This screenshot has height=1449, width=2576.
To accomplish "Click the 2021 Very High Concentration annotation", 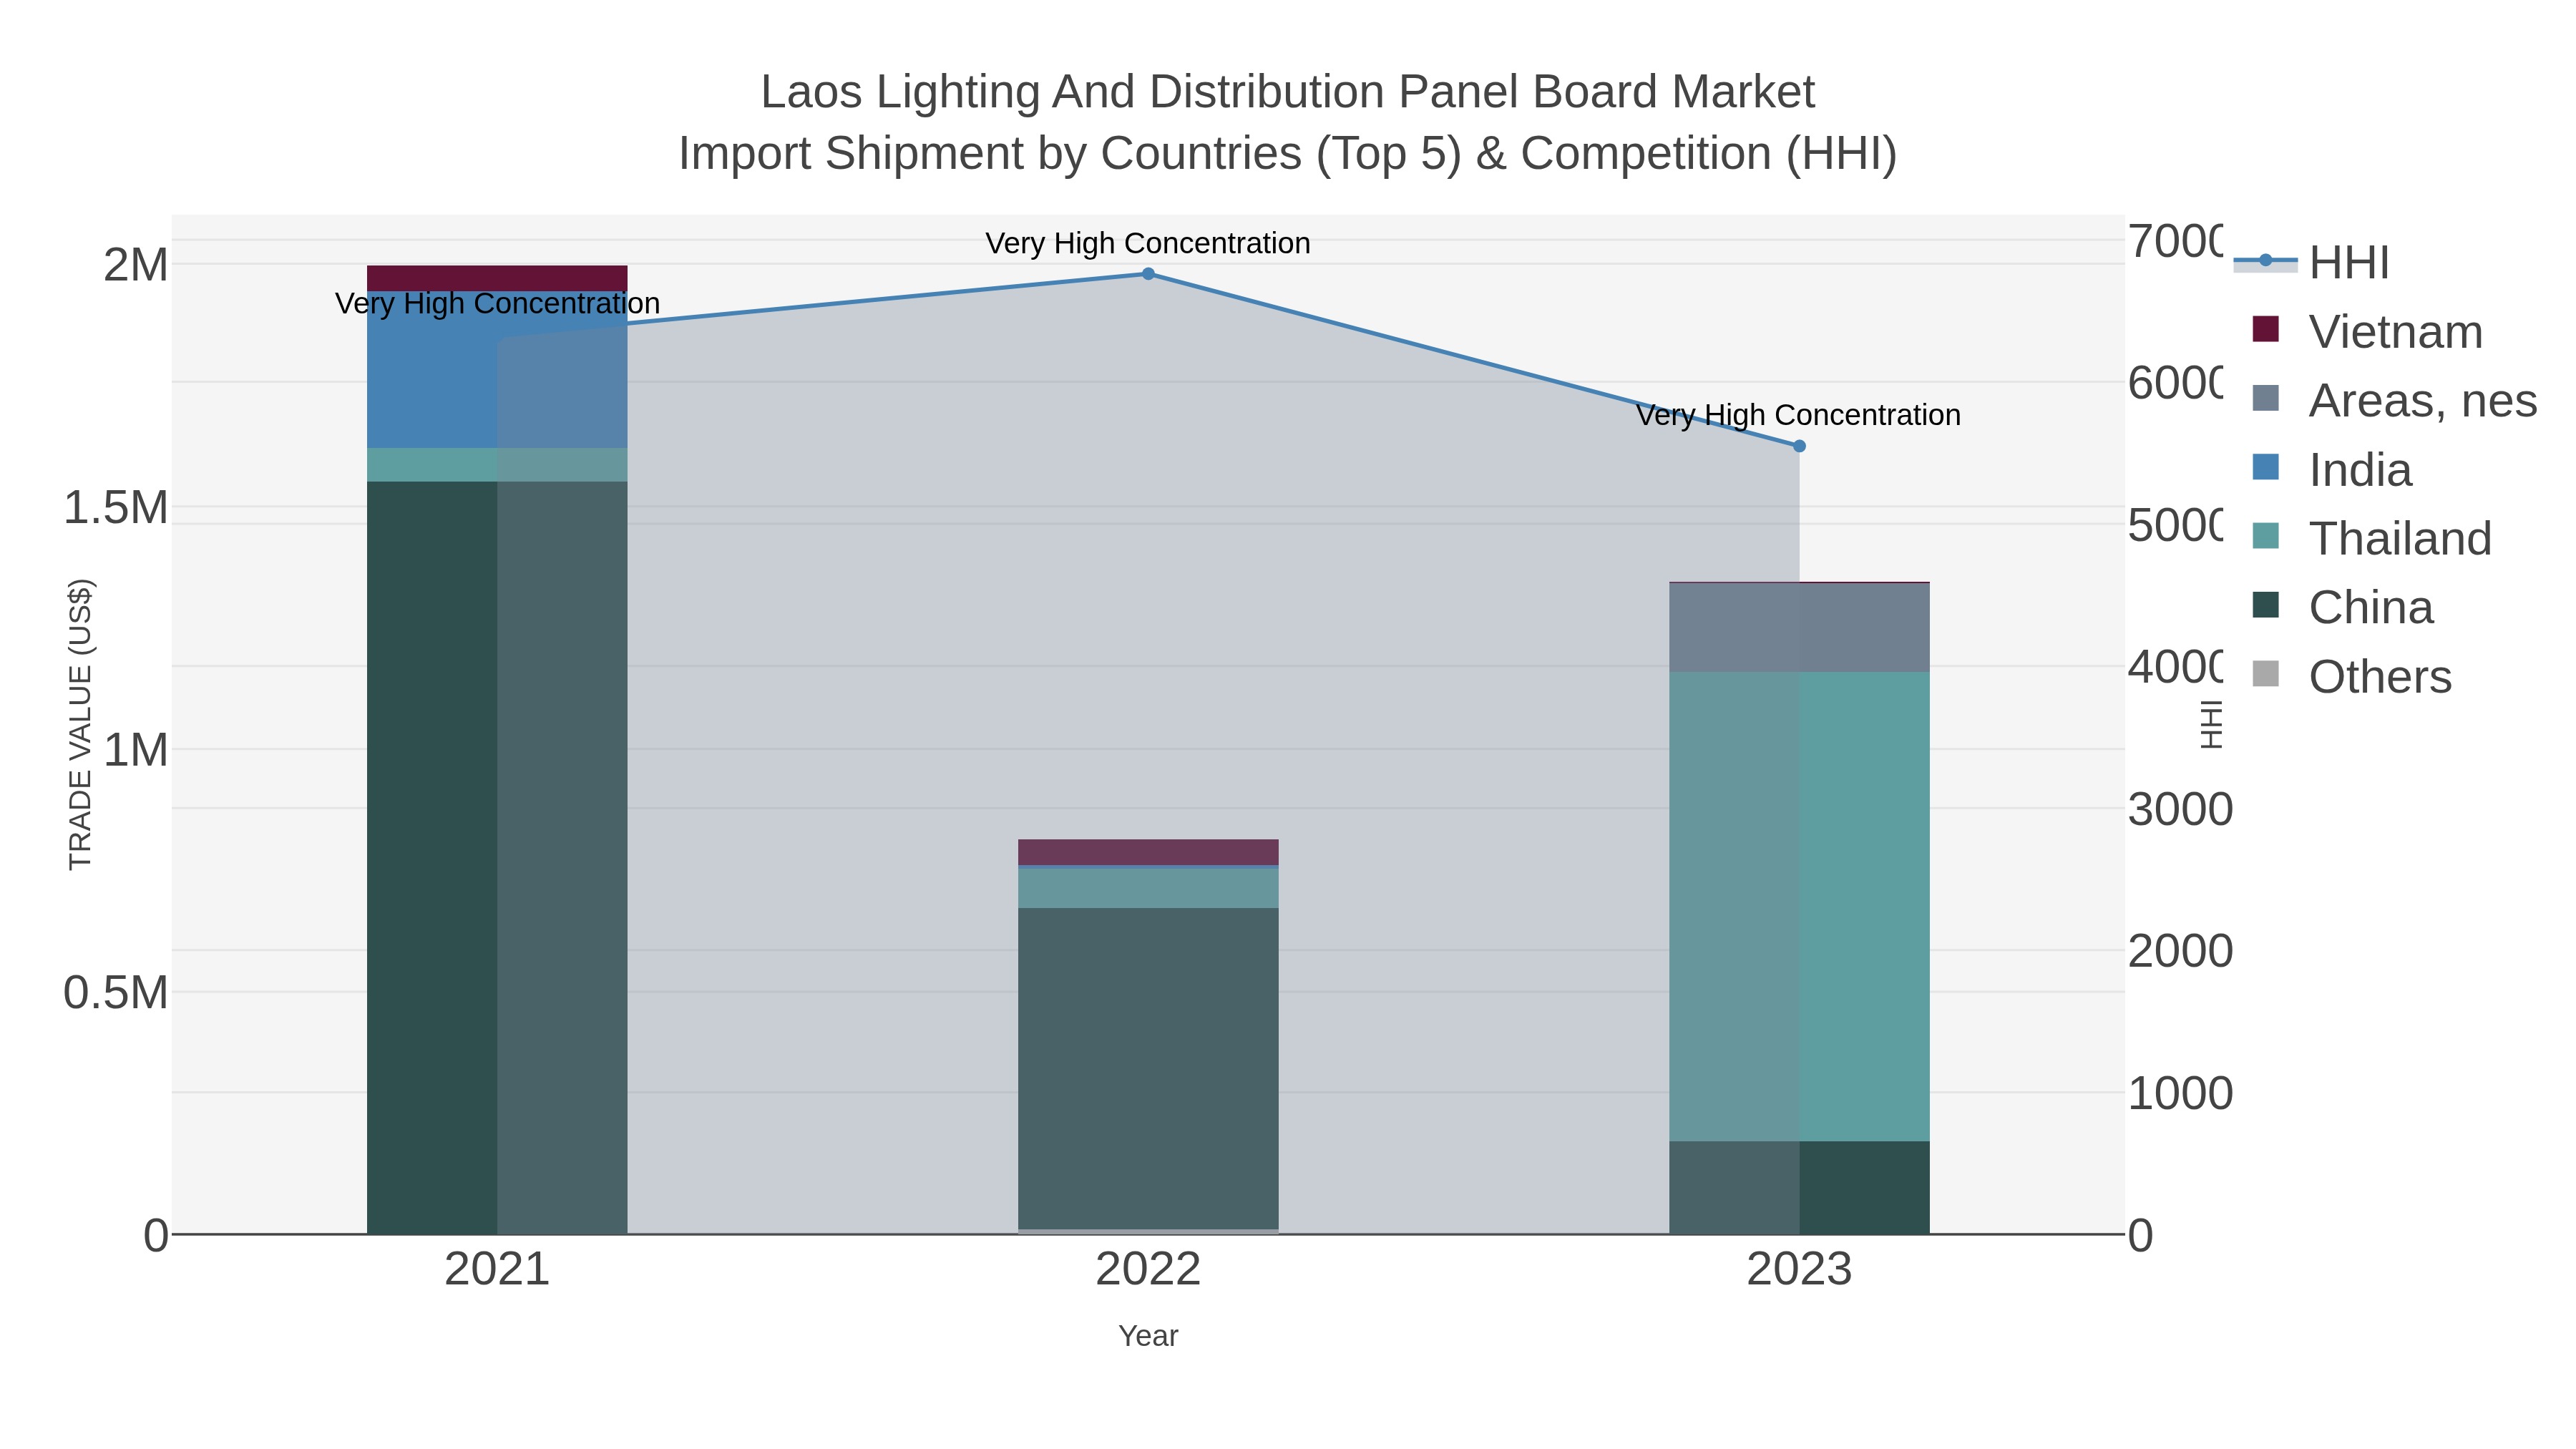I will click(x=497, y=303).
